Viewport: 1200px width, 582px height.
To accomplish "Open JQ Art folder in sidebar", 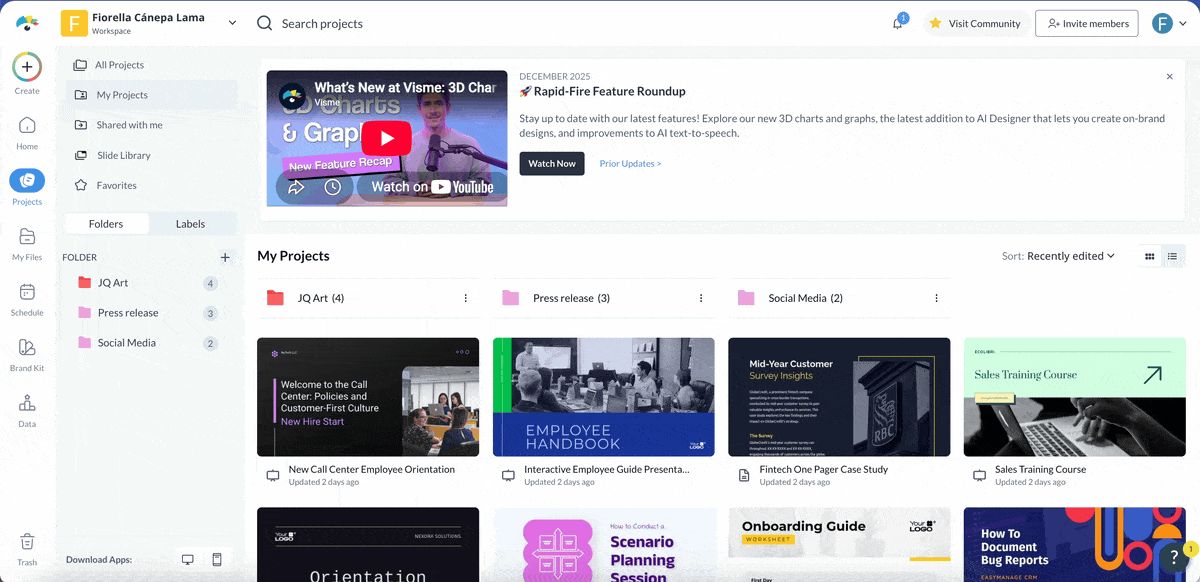I will click(148, 283).
